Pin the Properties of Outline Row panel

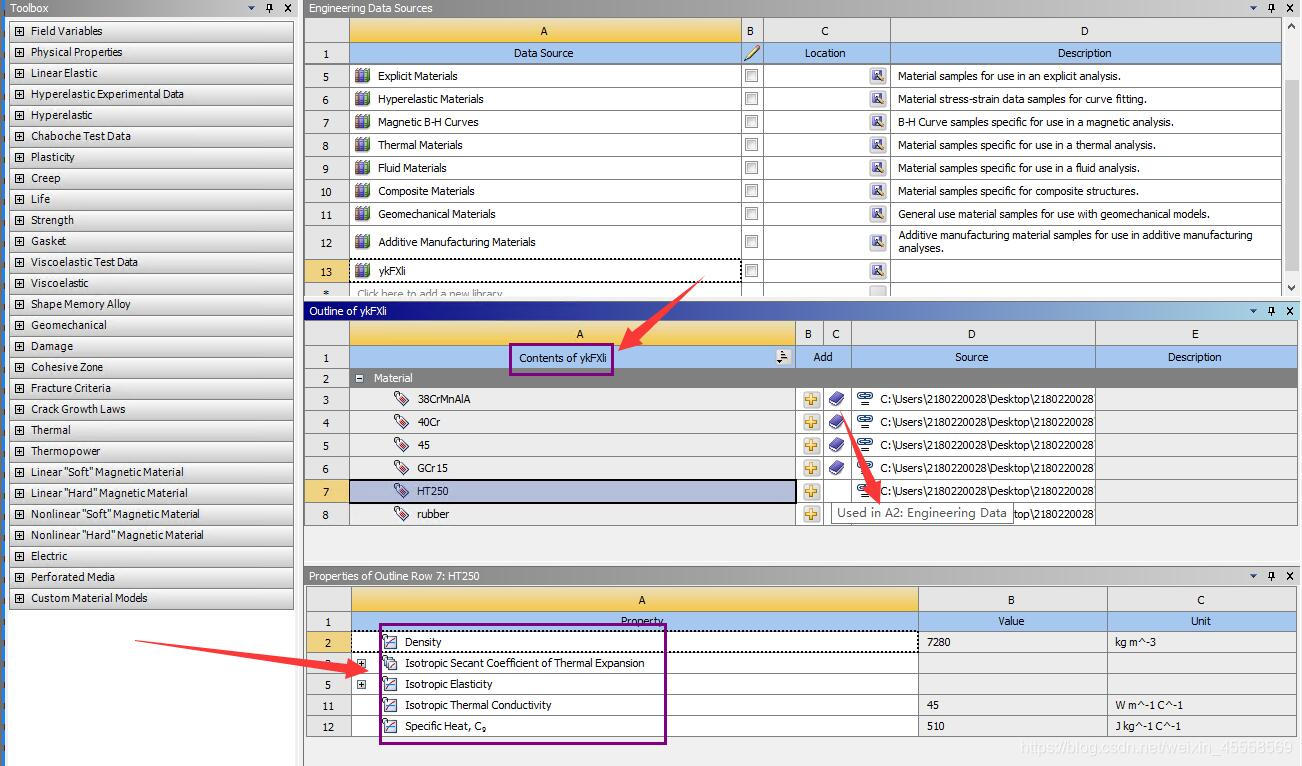[1272, 576]
